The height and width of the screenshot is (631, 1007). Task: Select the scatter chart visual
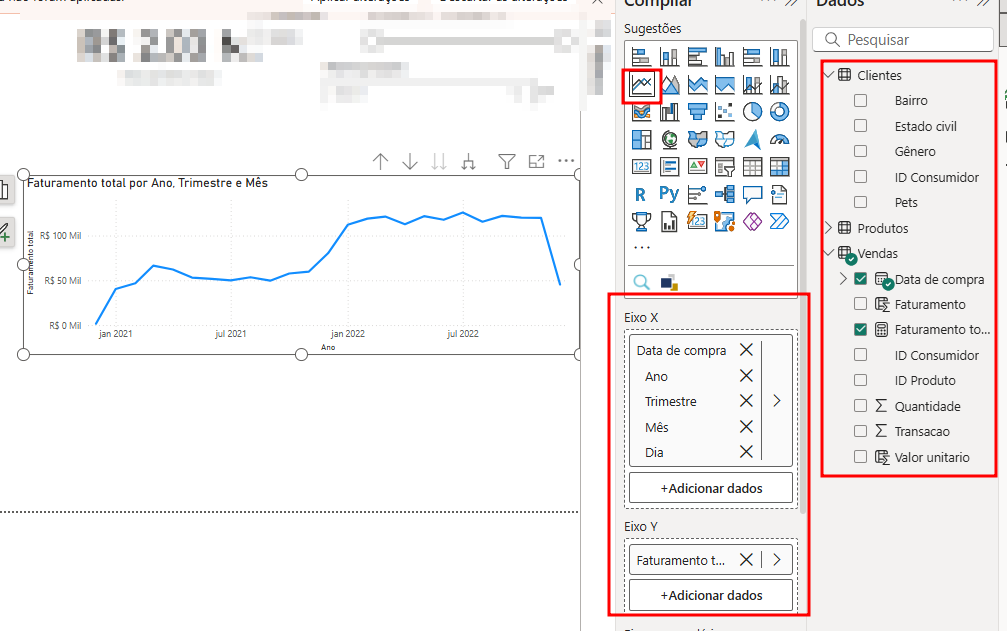point(724,112)
